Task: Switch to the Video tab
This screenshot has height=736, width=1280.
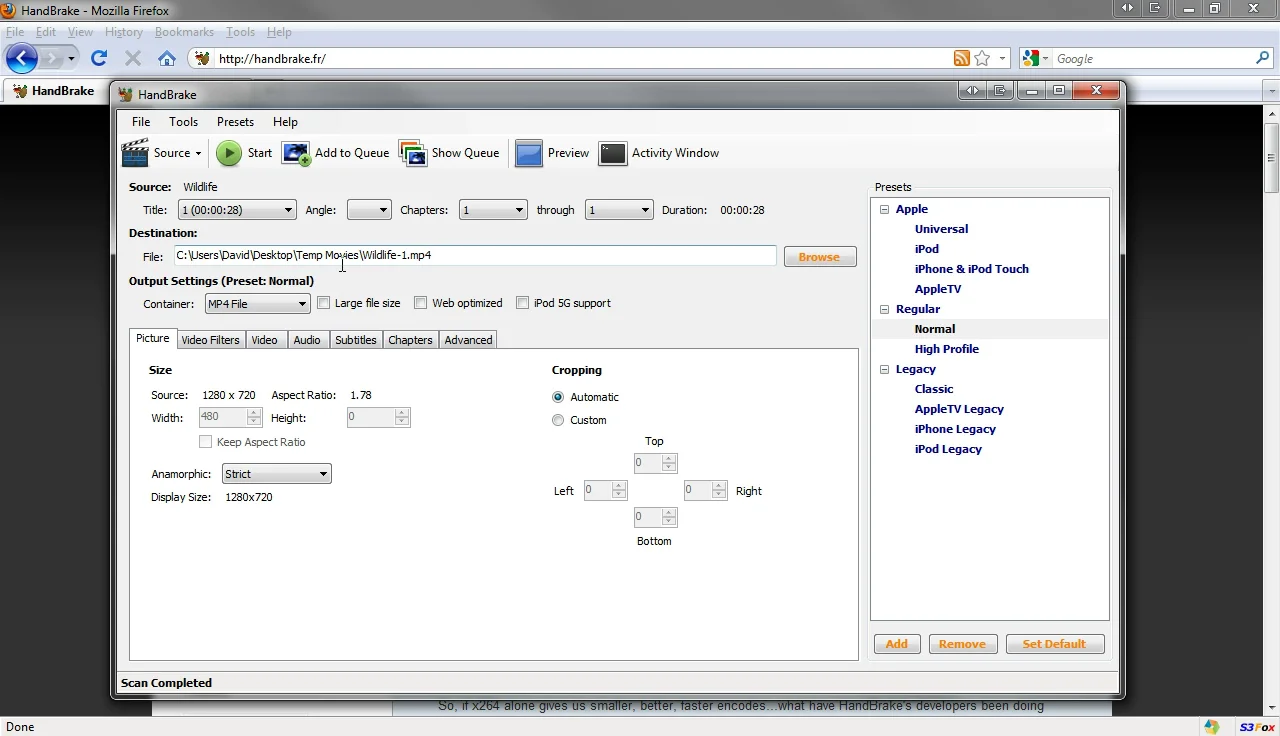Action: (264, 340)
